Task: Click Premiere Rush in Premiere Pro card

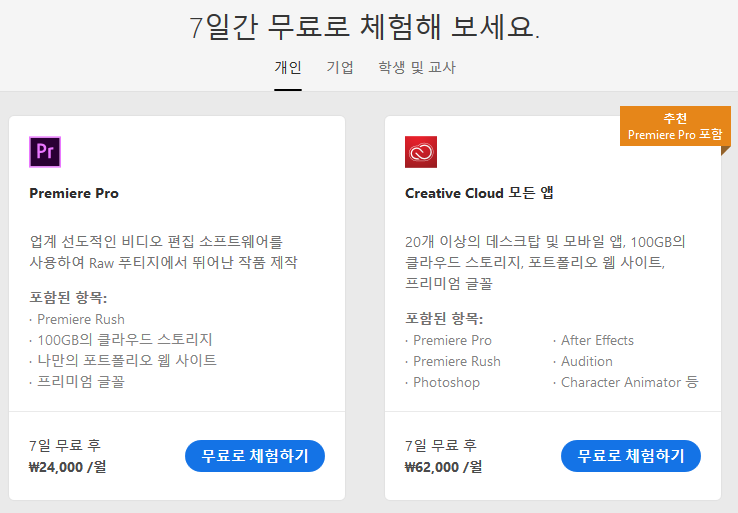Action: pos(80,319)
